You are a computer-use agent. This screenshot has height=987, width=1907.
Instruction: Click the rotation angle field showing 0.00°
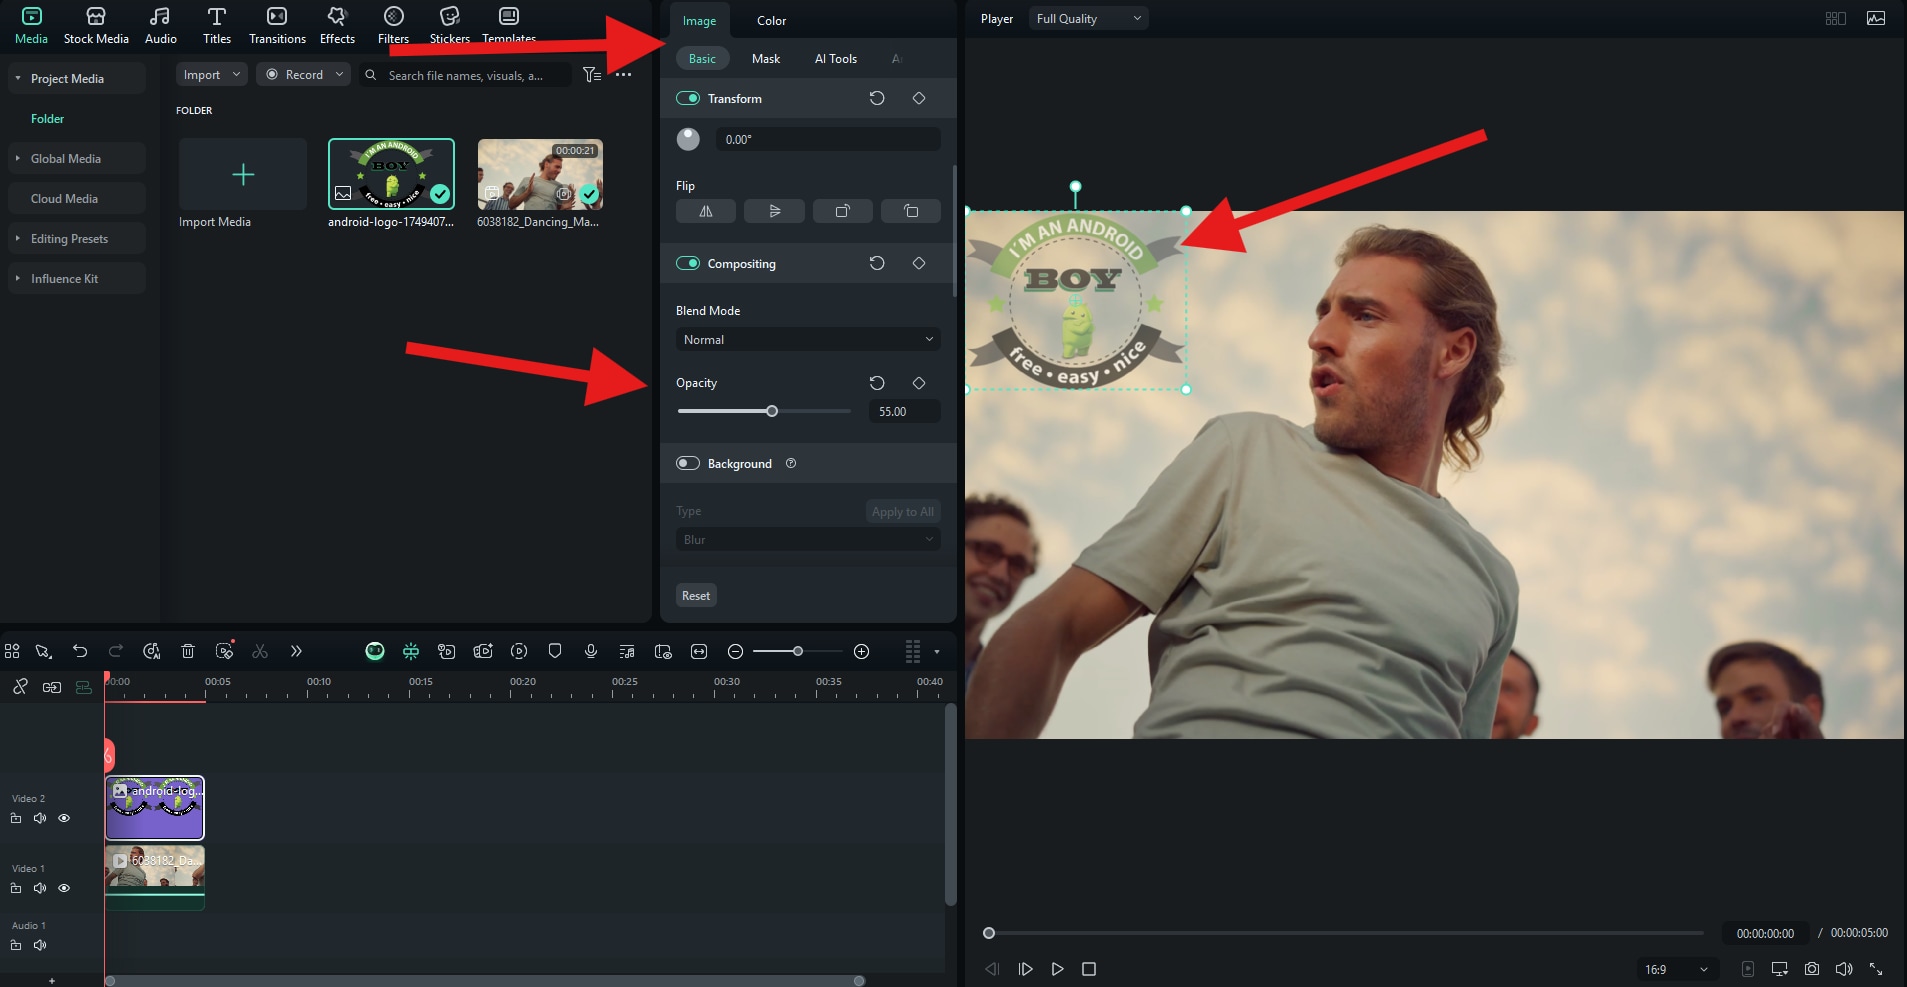pyautogui.click(x=827, y=139)
